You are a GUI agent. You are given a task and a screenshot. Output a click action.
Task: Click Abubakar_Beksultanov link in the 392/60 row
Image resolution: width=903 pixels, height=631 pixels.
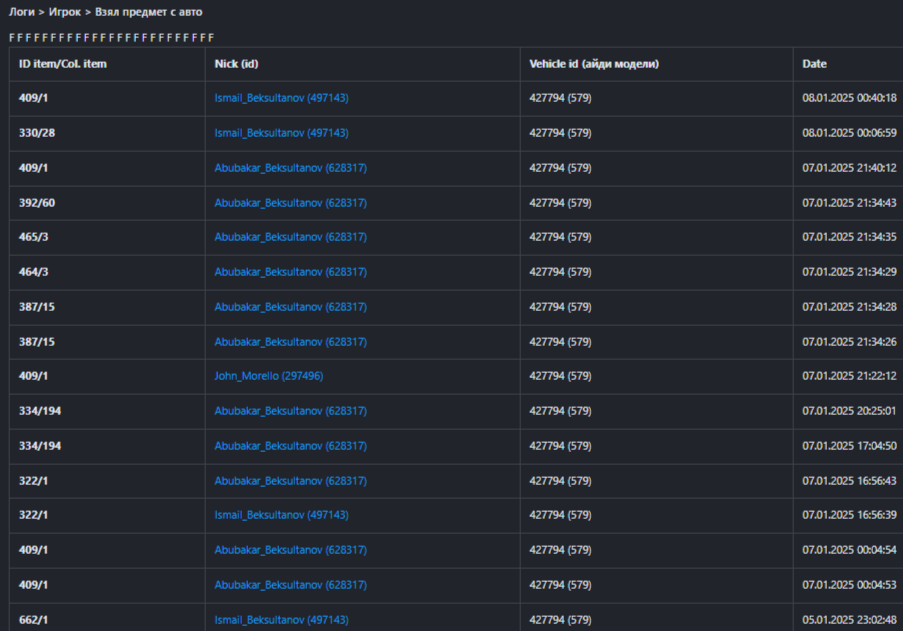[290, 203]
